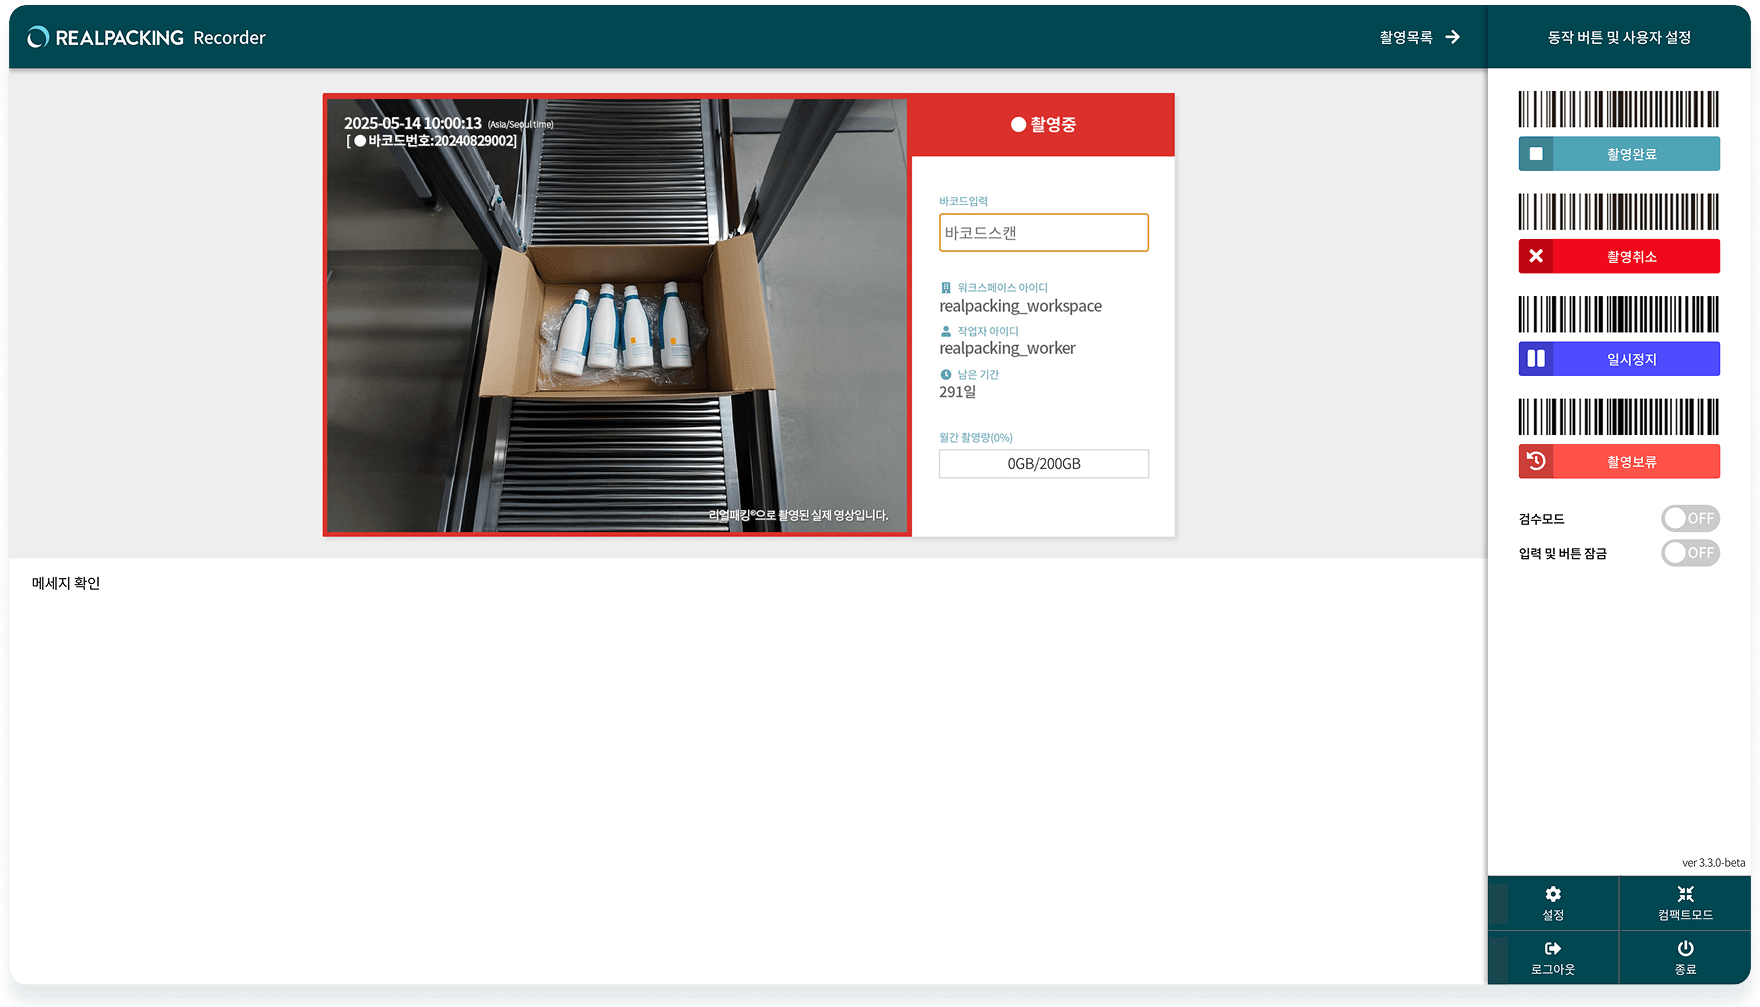Log out using the 로그아웃 icon
1760x1007 pixels.
[1552, 948]
